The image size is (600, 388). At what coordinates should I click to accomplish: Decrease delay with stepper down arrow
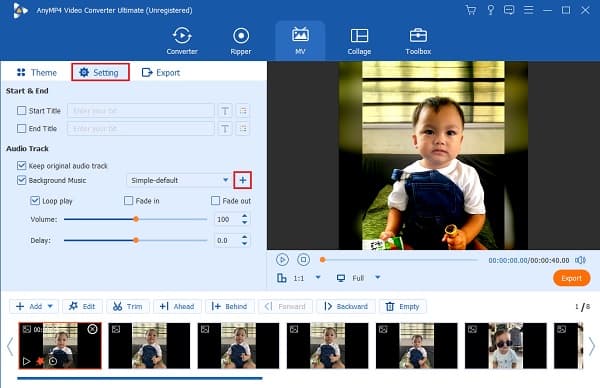point(245,243)
